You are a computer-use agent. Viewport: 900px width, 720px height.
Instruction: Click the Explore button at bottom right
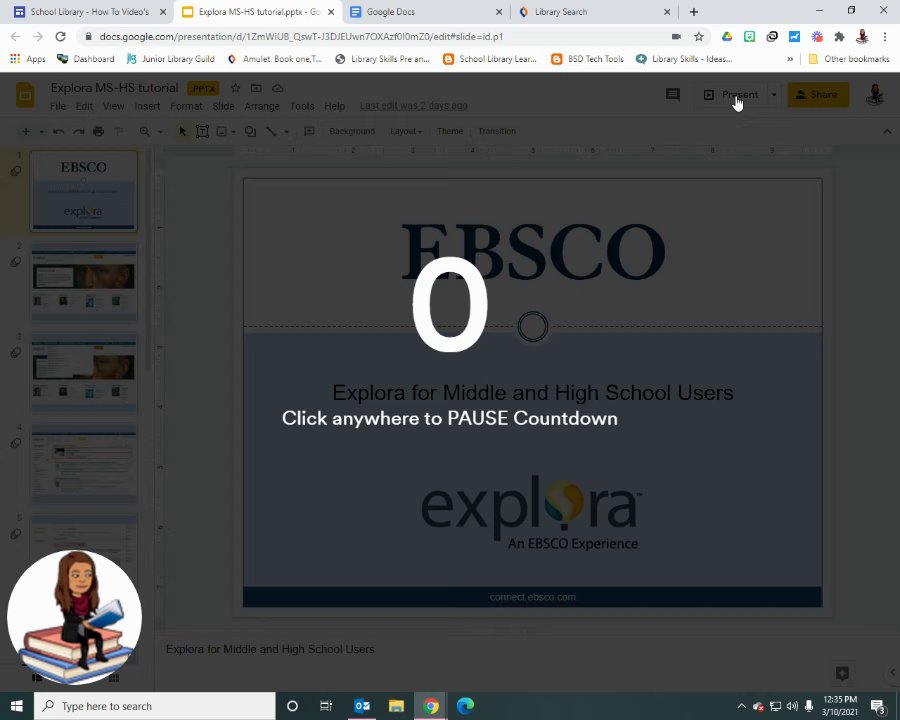point(842,673)
